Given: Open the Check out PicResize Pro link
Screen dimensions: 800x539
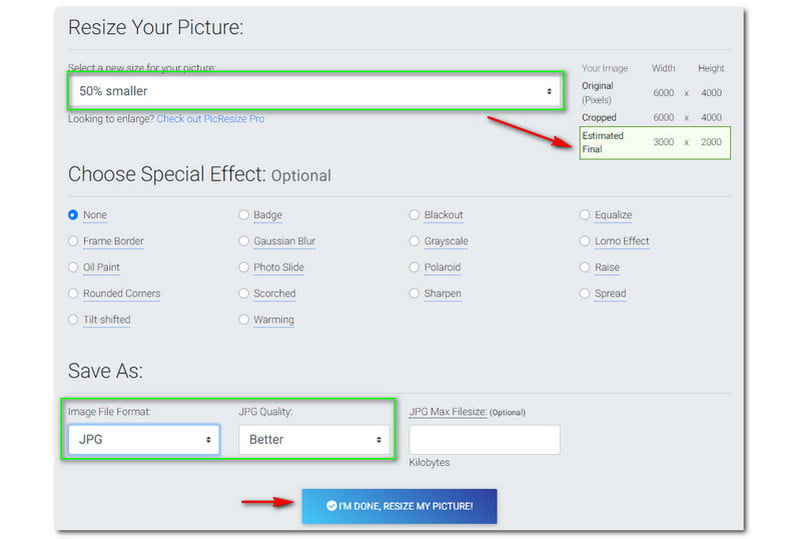Looking at the screenshot, I should 210,119.
